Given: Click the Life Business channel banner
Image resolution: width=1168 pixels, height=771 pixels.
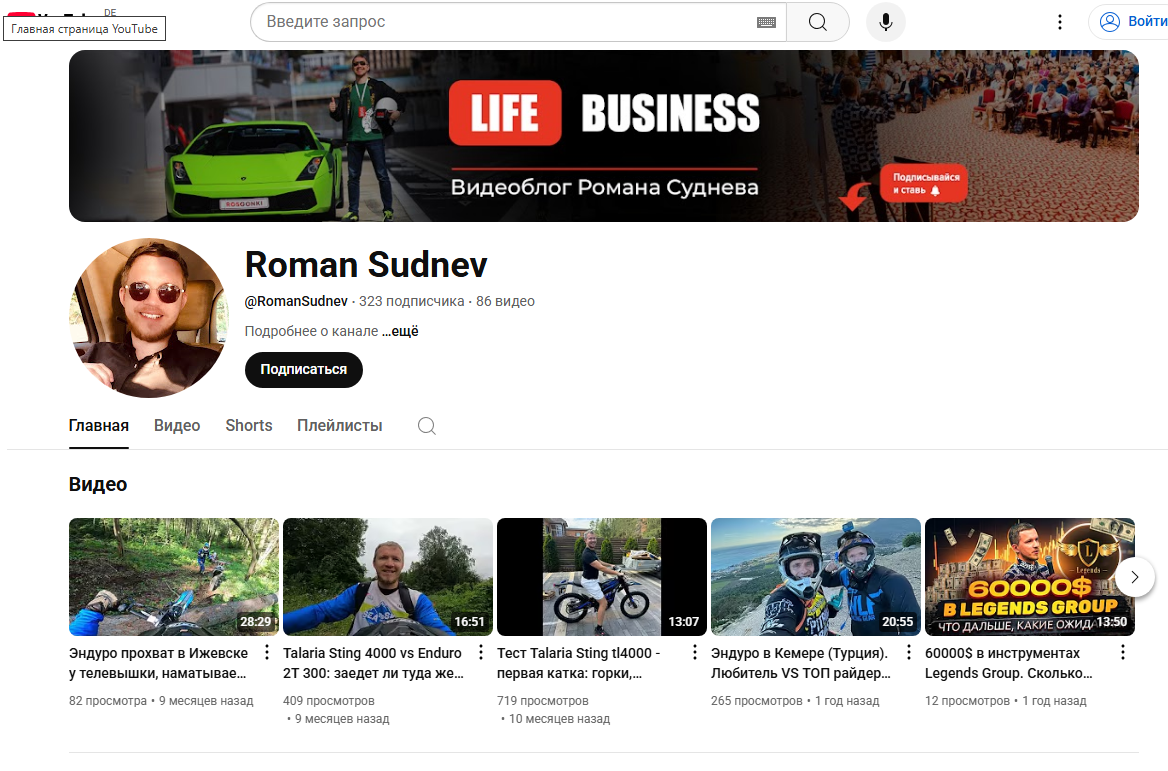Looking at the screenshot, I should (x=603, y=136).
